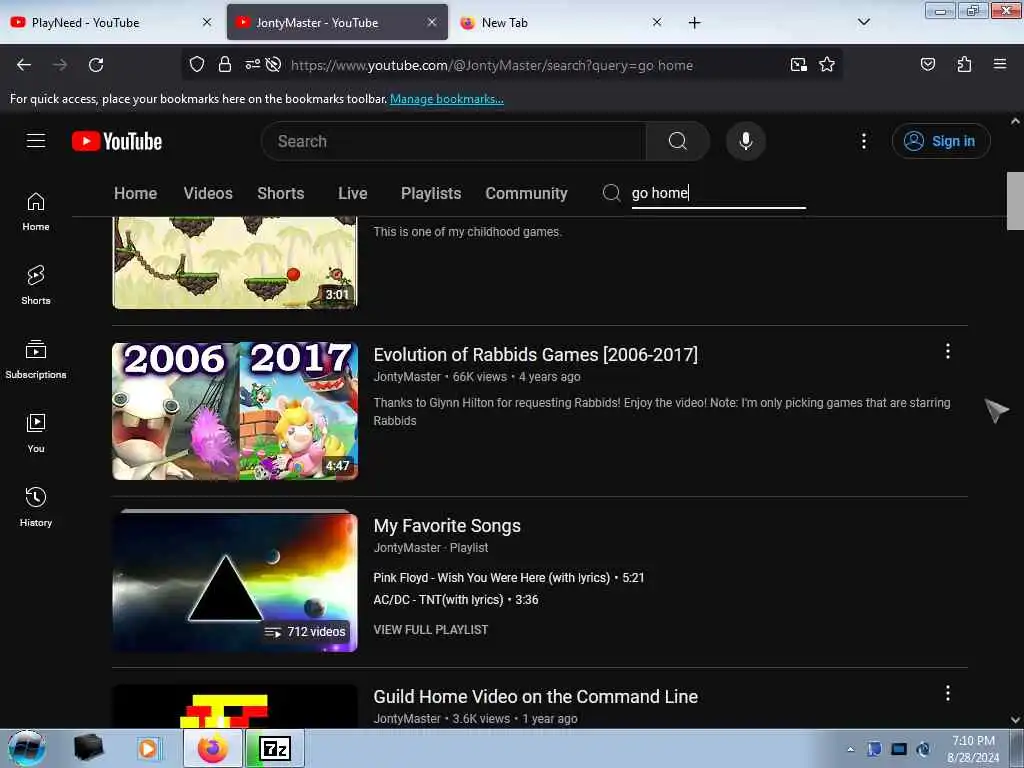Click the Firefox taskbar icon

pos(212,748)
